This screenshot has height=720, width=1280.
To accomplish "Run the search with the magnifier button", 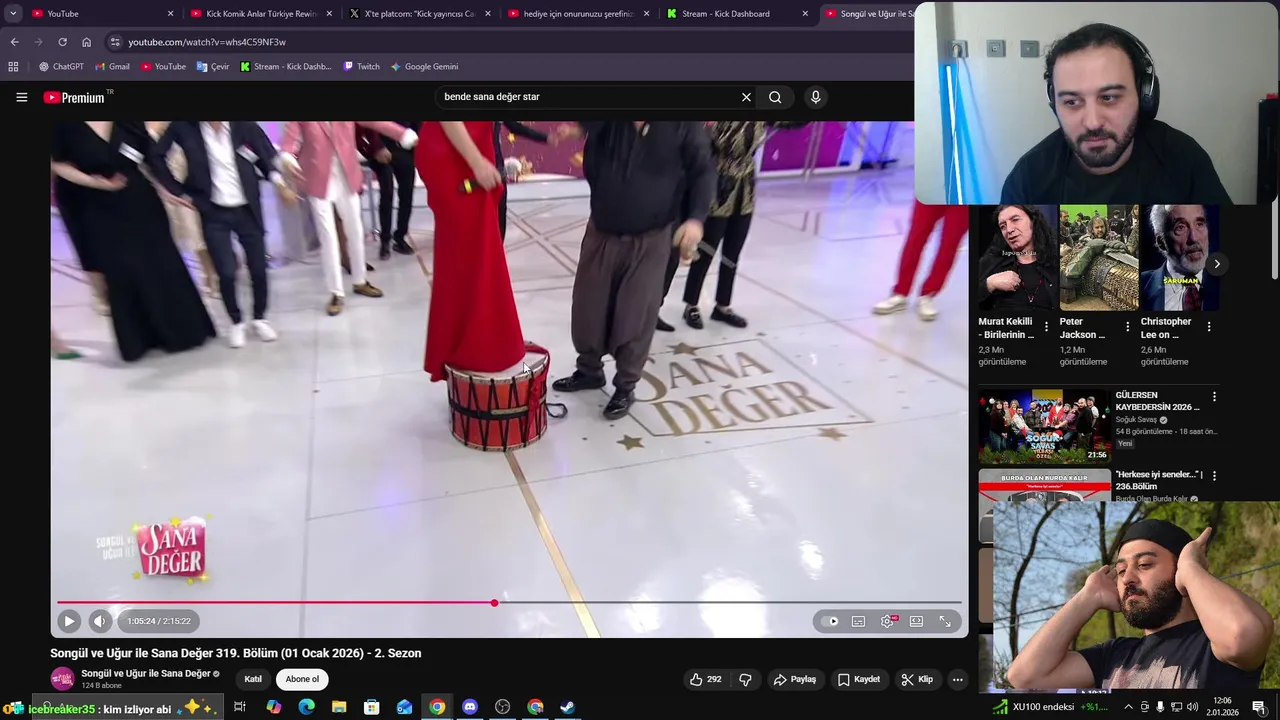I will tap(775, 97).
